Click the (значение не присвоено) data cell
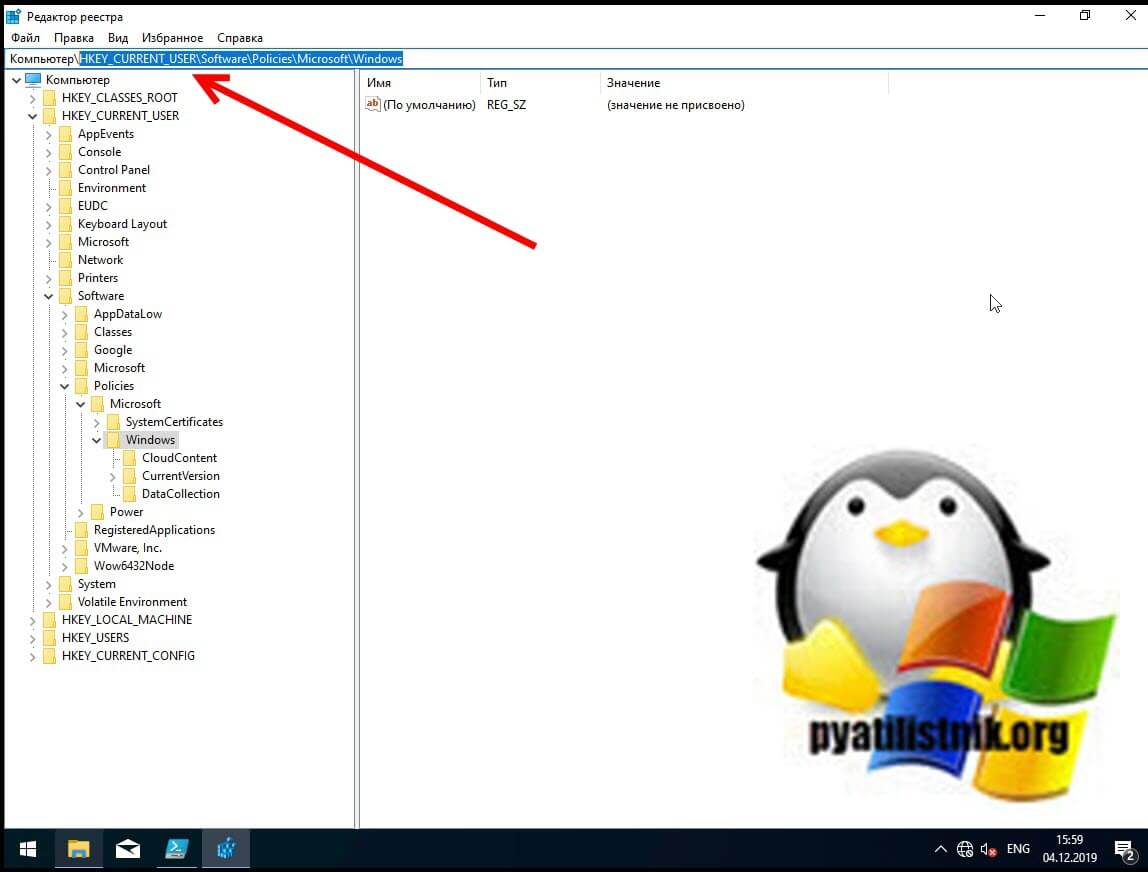 click(x=676, y=105)
